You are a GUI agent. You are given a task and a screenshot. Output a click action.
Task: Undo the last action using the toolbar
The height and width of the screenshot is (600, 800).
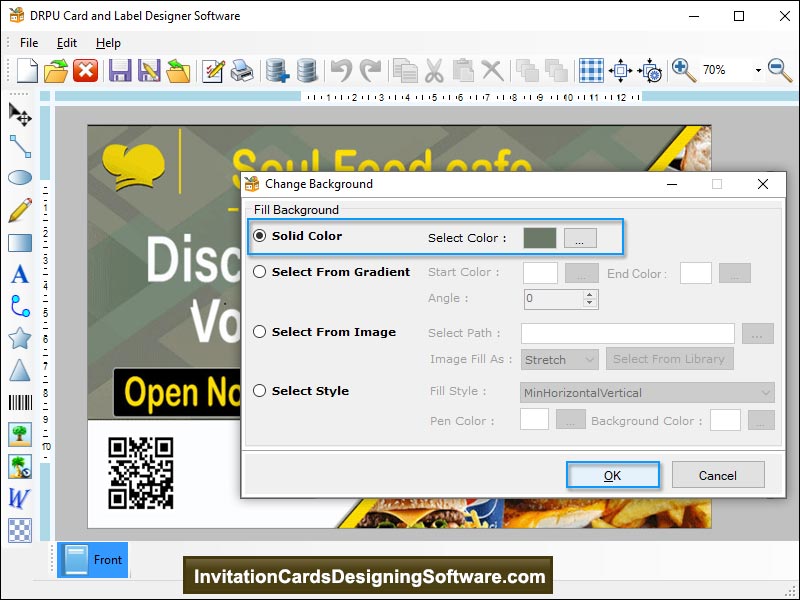click(341, 70)
